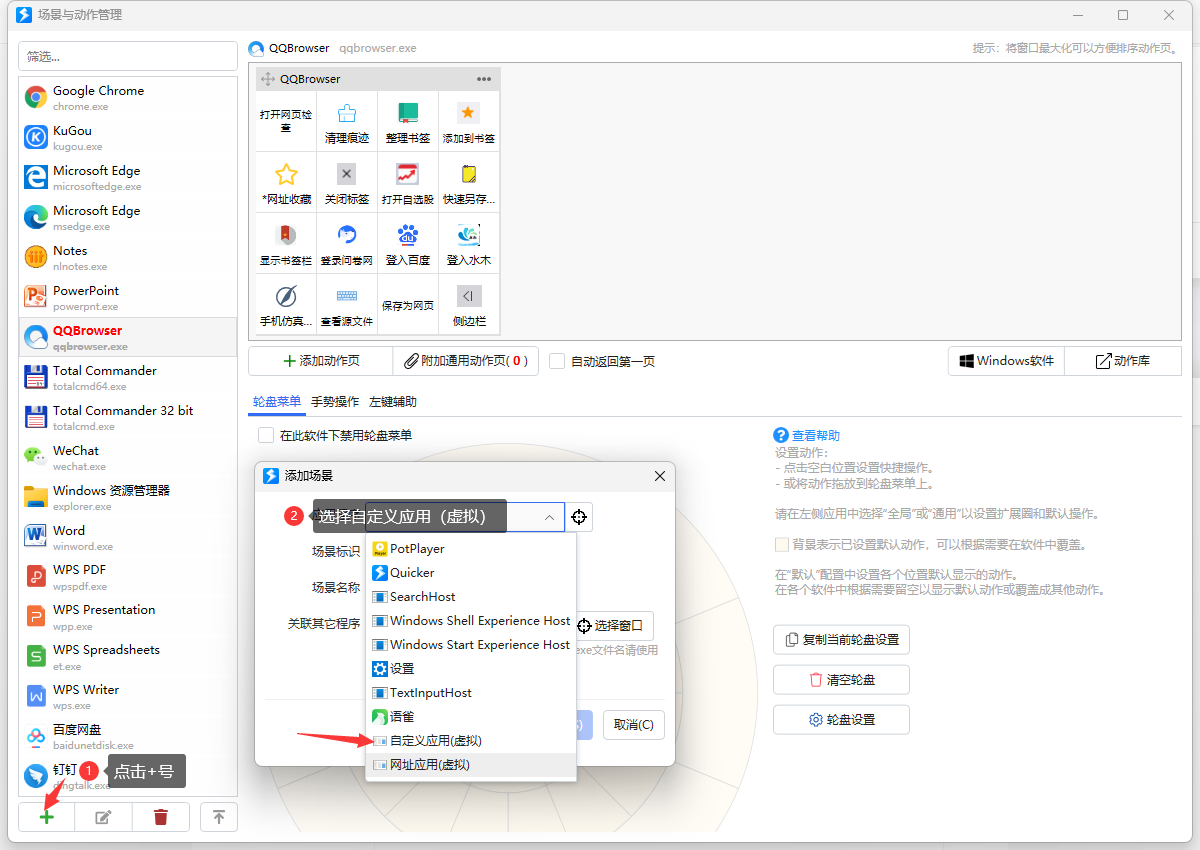Click the 显示书签栏 action icon
Viewport: 1200px width, 850px height.
coord(286,235)
